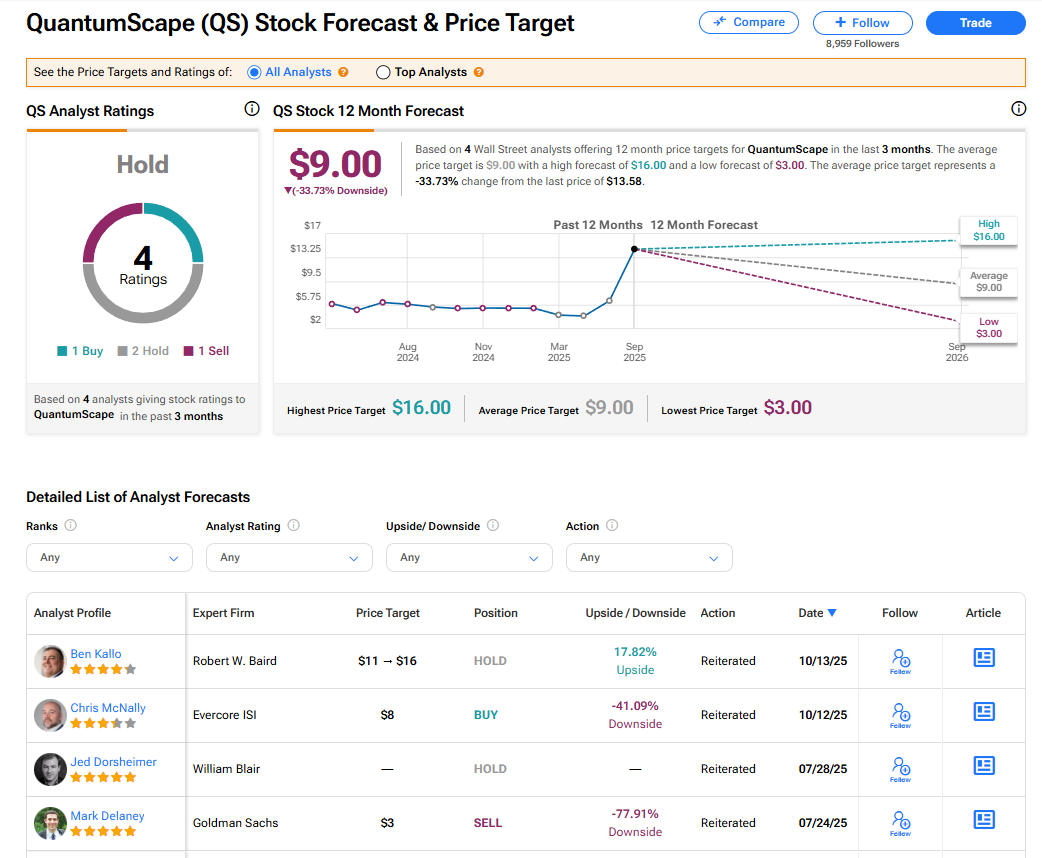Open William Blair article icon
The height and width of the screenshot is (858, 1042).
[x=984, y=766]
